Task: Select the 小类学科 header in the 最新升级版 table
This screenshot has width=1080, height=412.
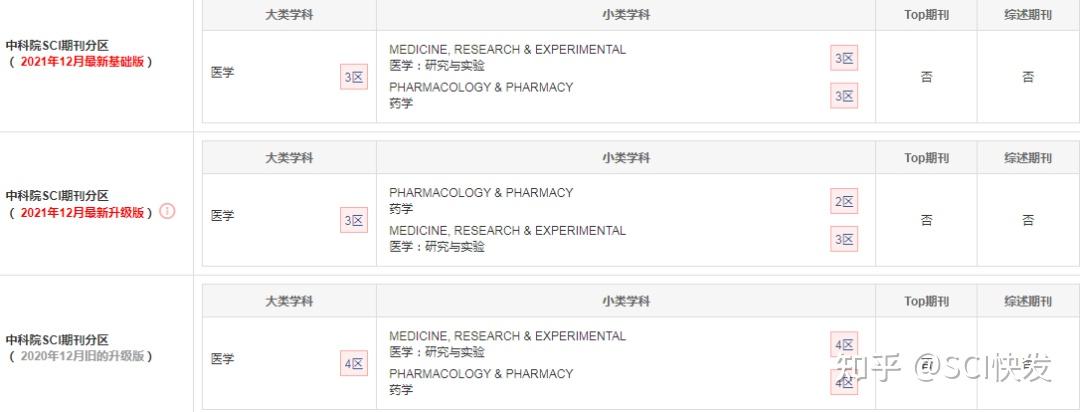Action: pyautogui.click(x=626, y=158)
